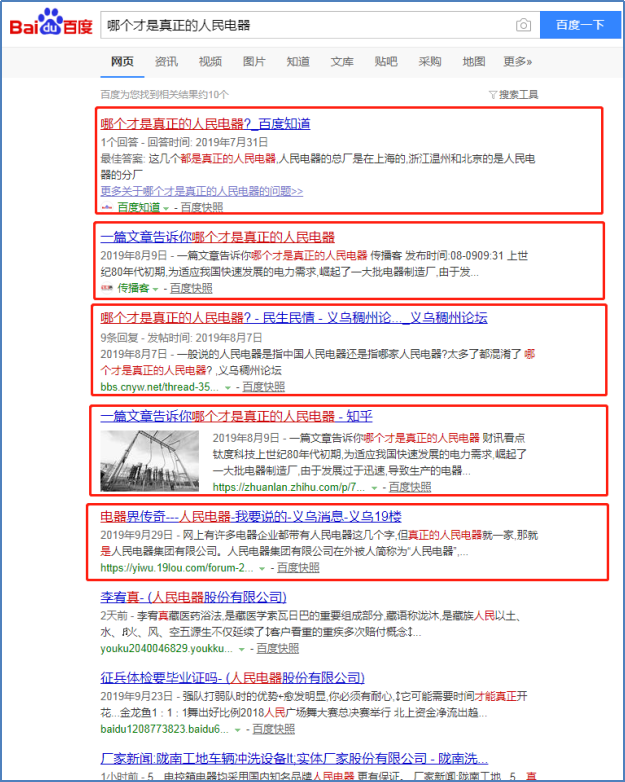The image size is (625, 782).
Task: Open 更多关于哪个才是真正的人民电器的问题 link
Action: click(202, 191)
